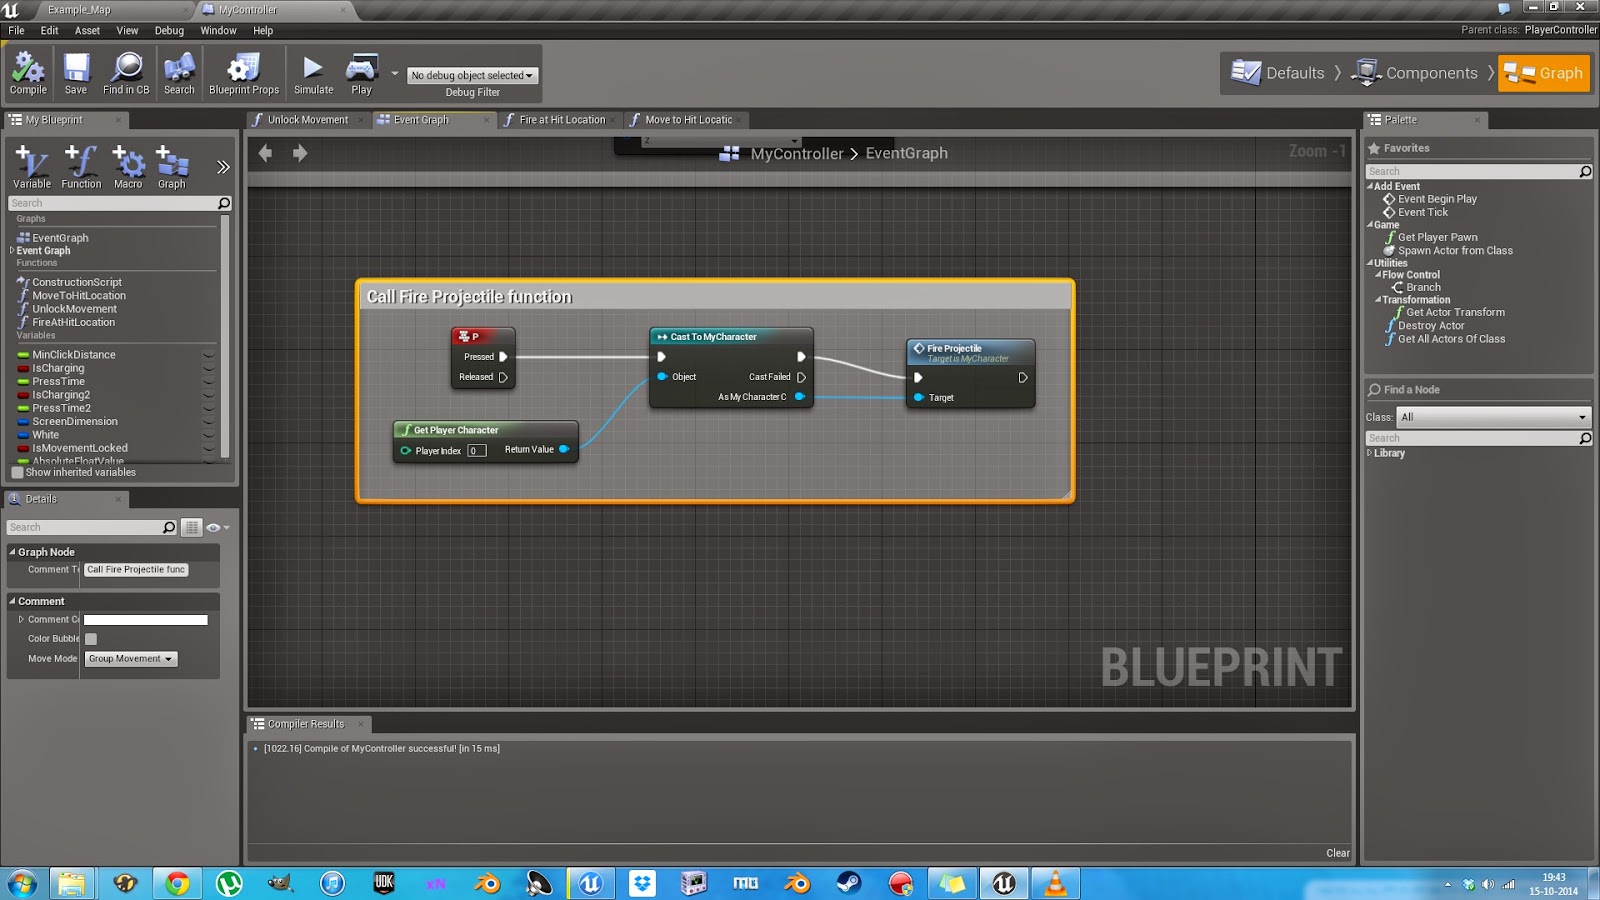Add a new Macro in My Blueprint
Screen dimensions: 1600x900
coord(128,165)
